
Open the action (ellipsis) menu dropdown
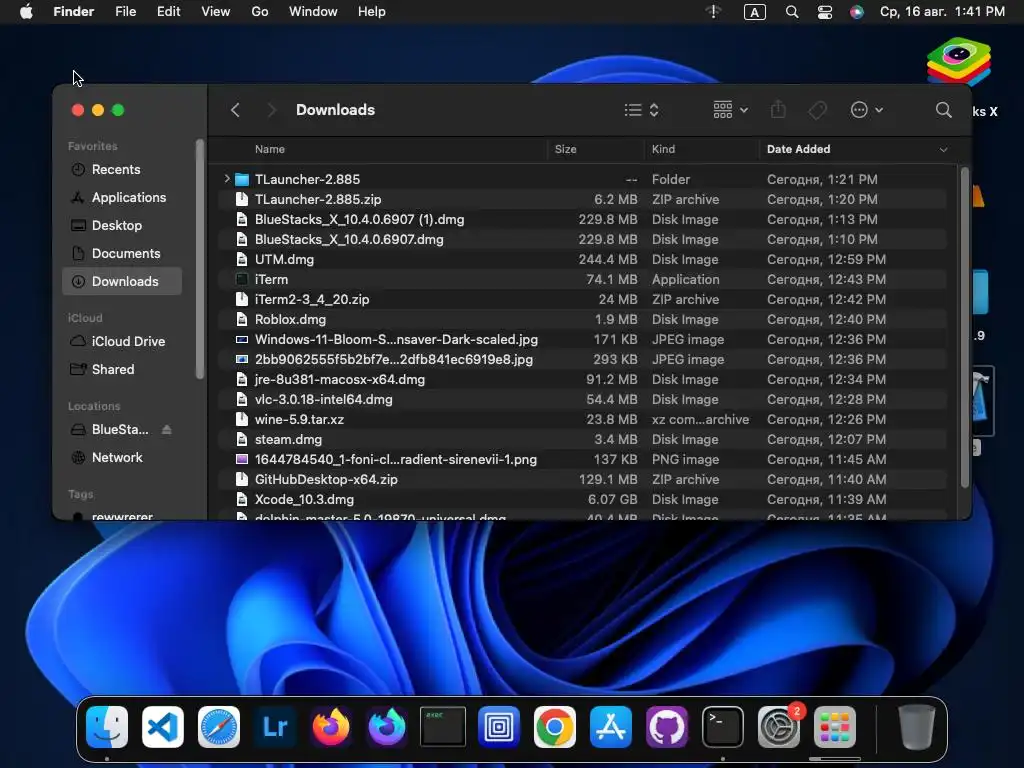[867, 110]
